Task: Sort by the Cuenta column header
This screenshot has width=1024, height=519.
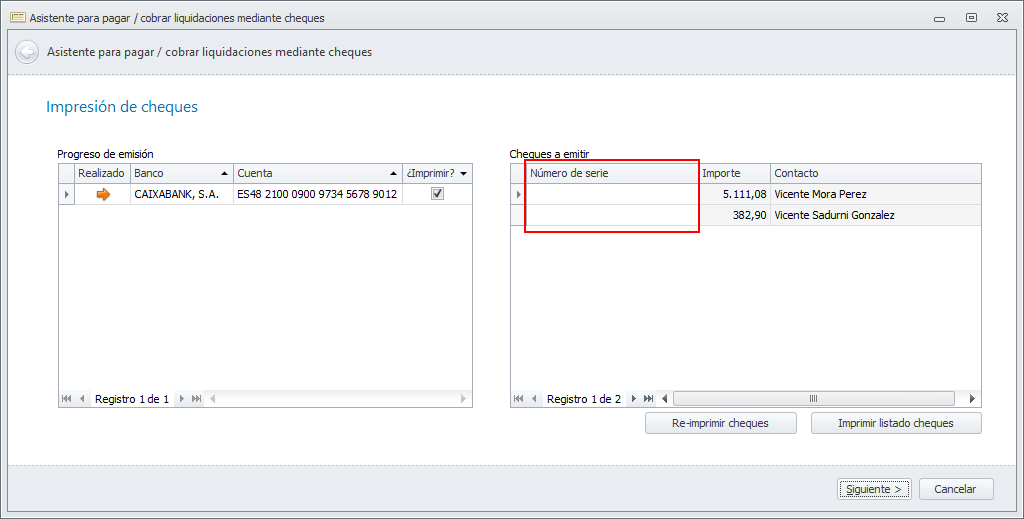Action: click(317, 173)
